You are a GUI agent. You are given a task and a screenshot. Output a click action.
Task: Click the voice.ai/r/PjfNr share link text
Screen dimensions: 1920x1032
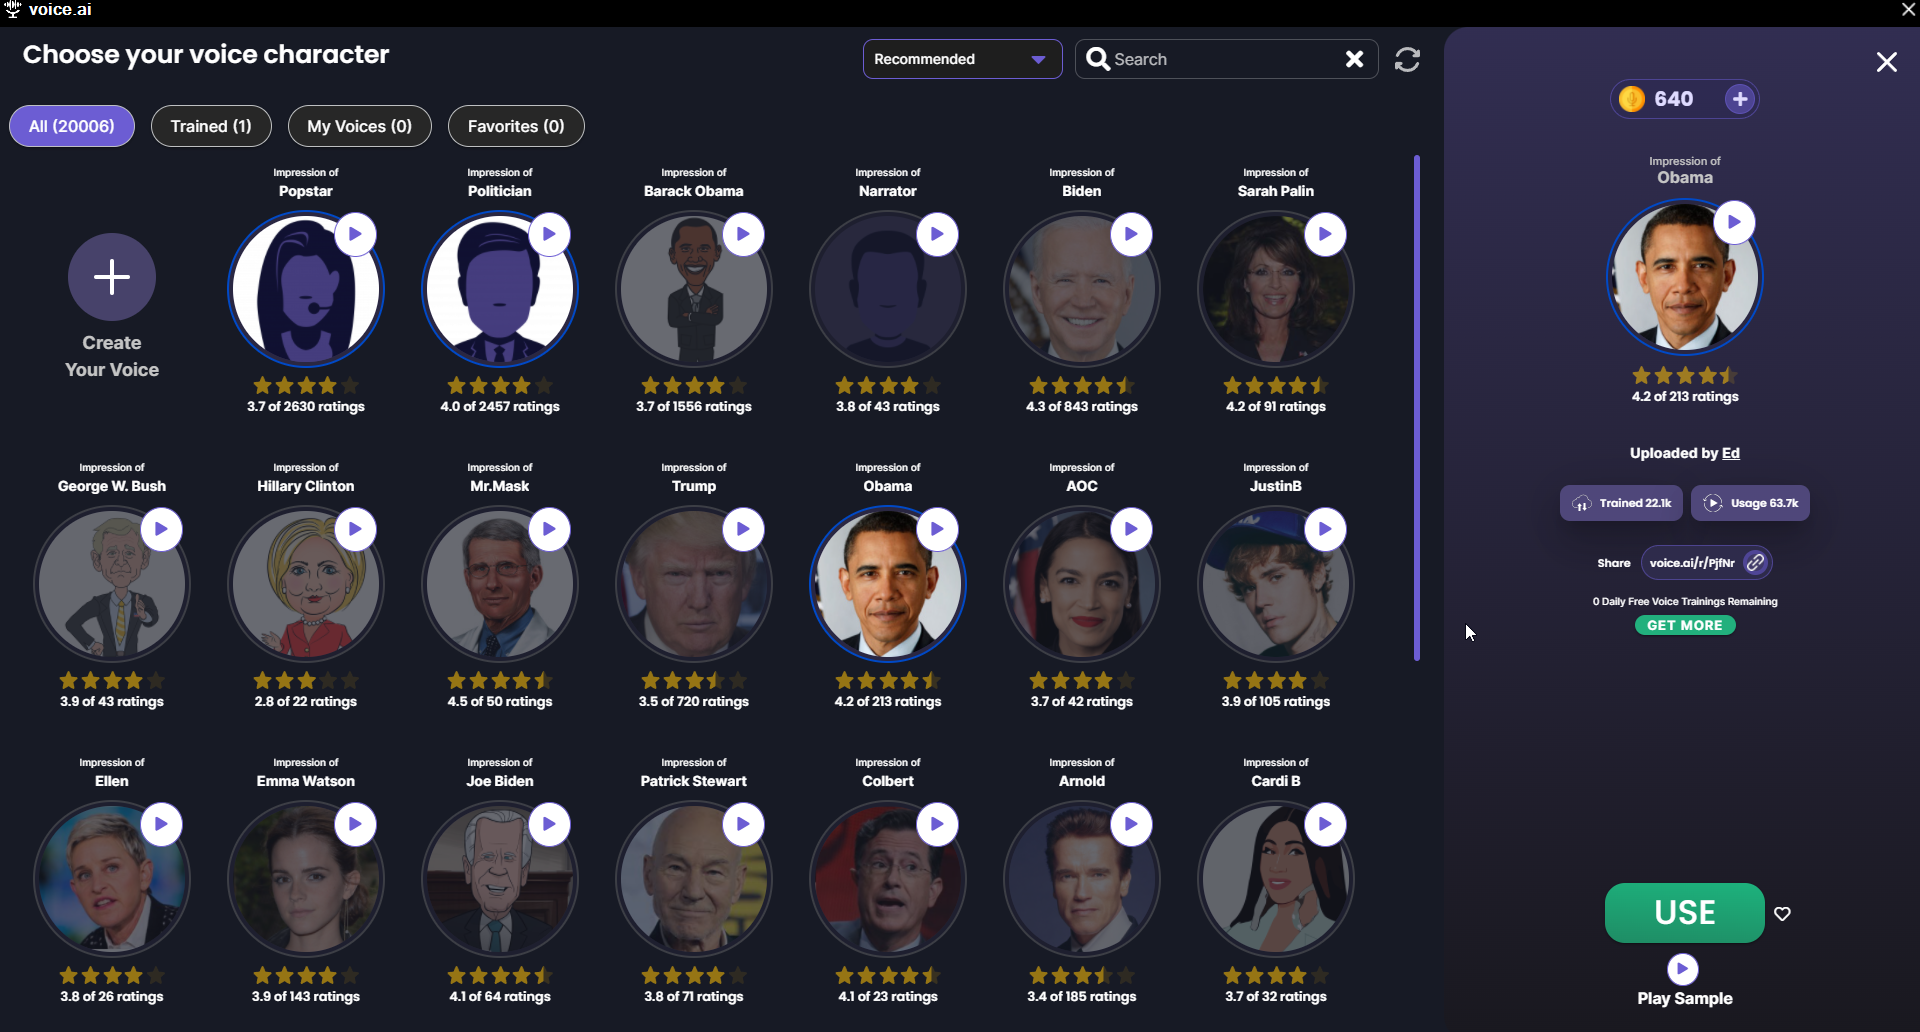click(1692, 563)
